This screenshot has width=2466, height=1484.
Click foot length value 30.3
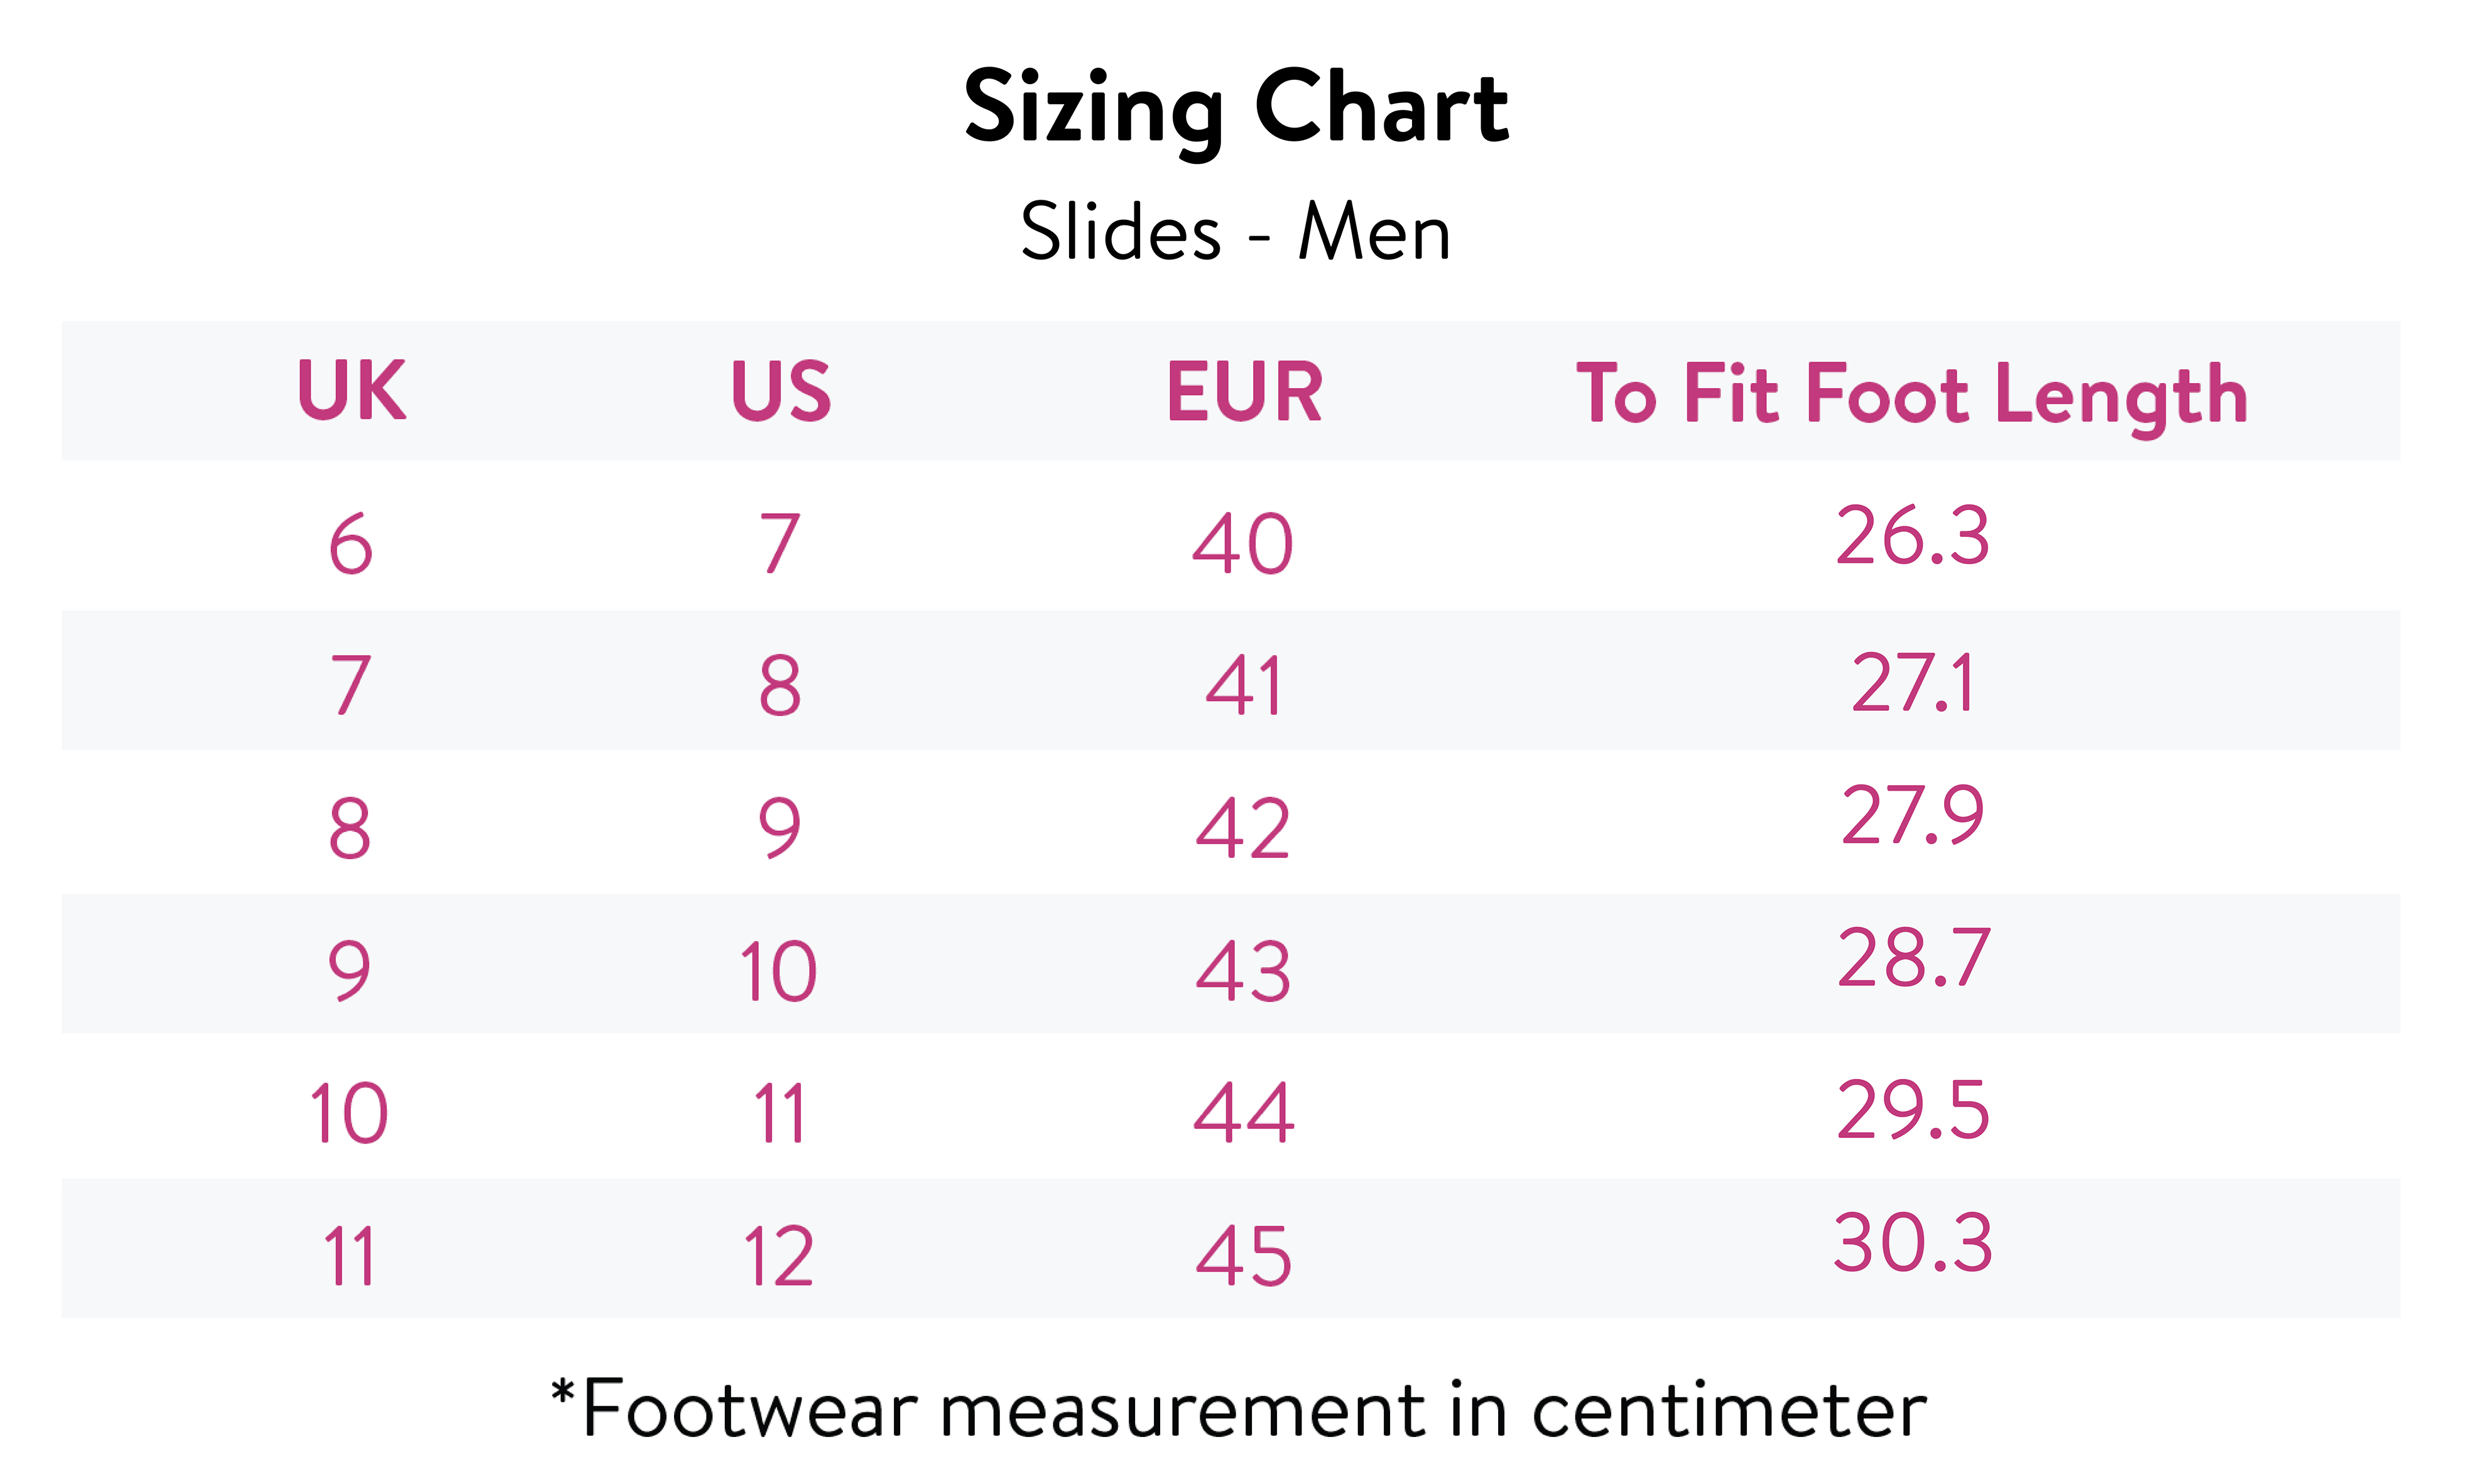click(x=1913, y=1244)
